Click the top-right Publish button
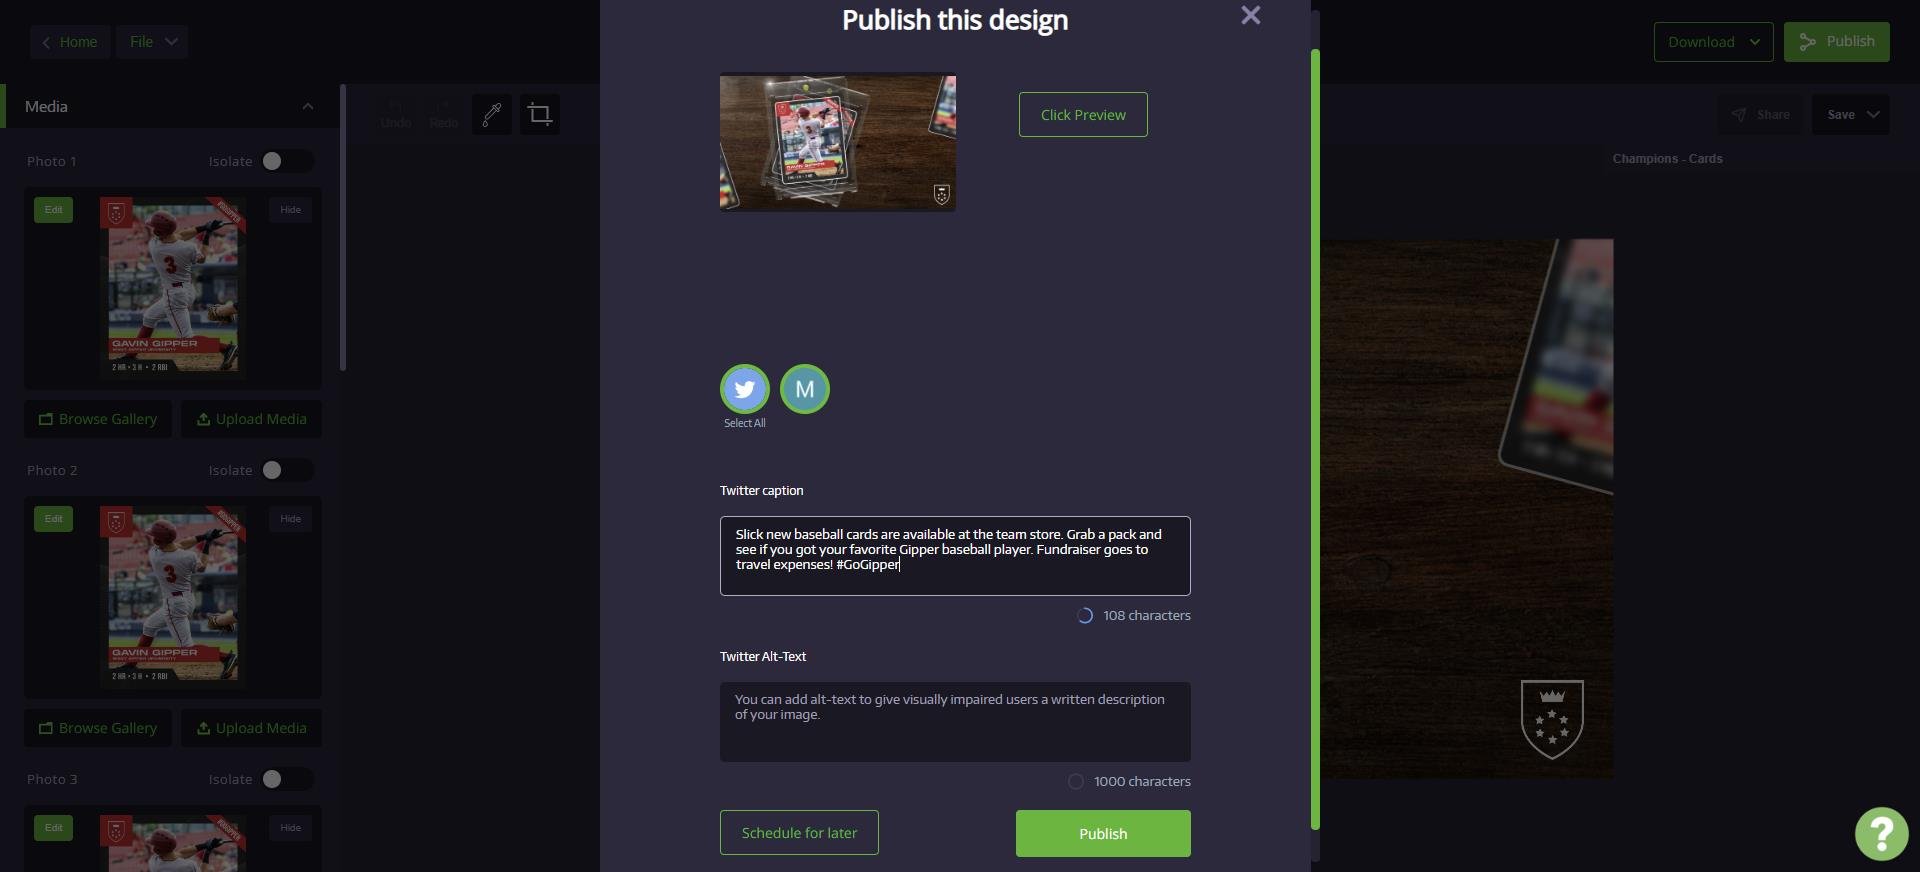The height and width of the screenshot is (872, 1920). 1837,42
